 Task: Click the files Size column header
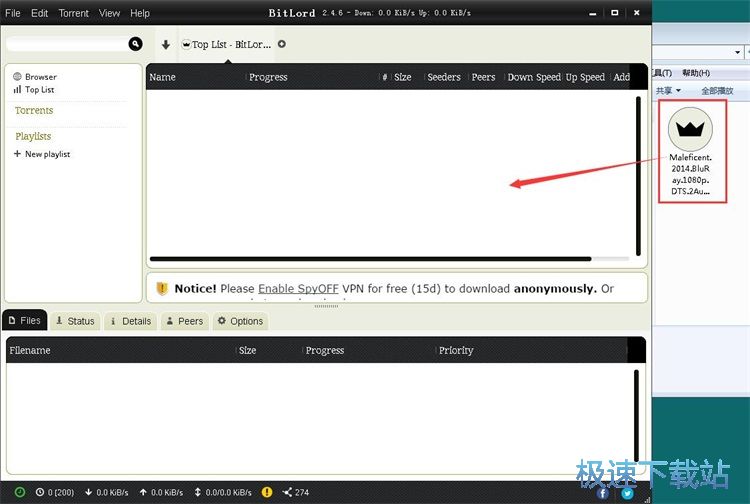coord(247,350)
